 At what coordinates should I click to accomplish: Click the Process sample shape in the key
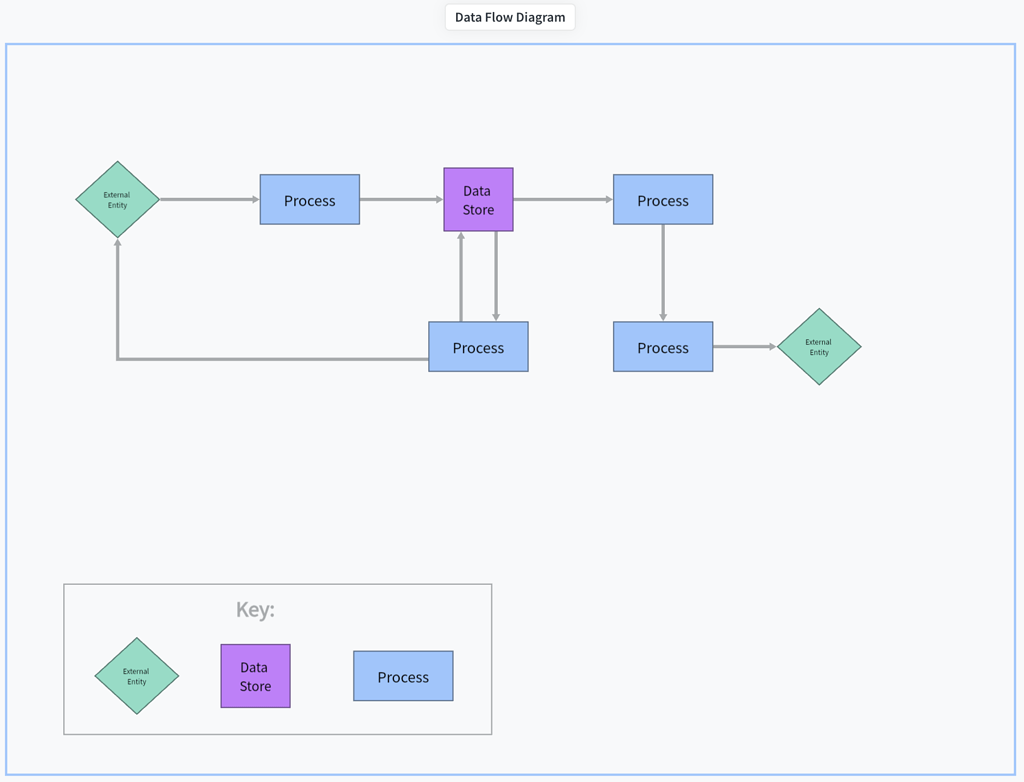click(403, 676)
